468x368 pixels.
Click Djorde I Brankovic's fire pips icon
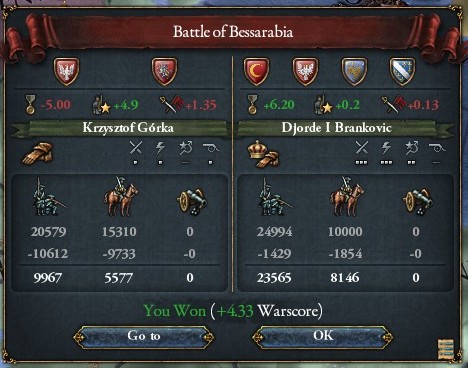coord(386,152)
